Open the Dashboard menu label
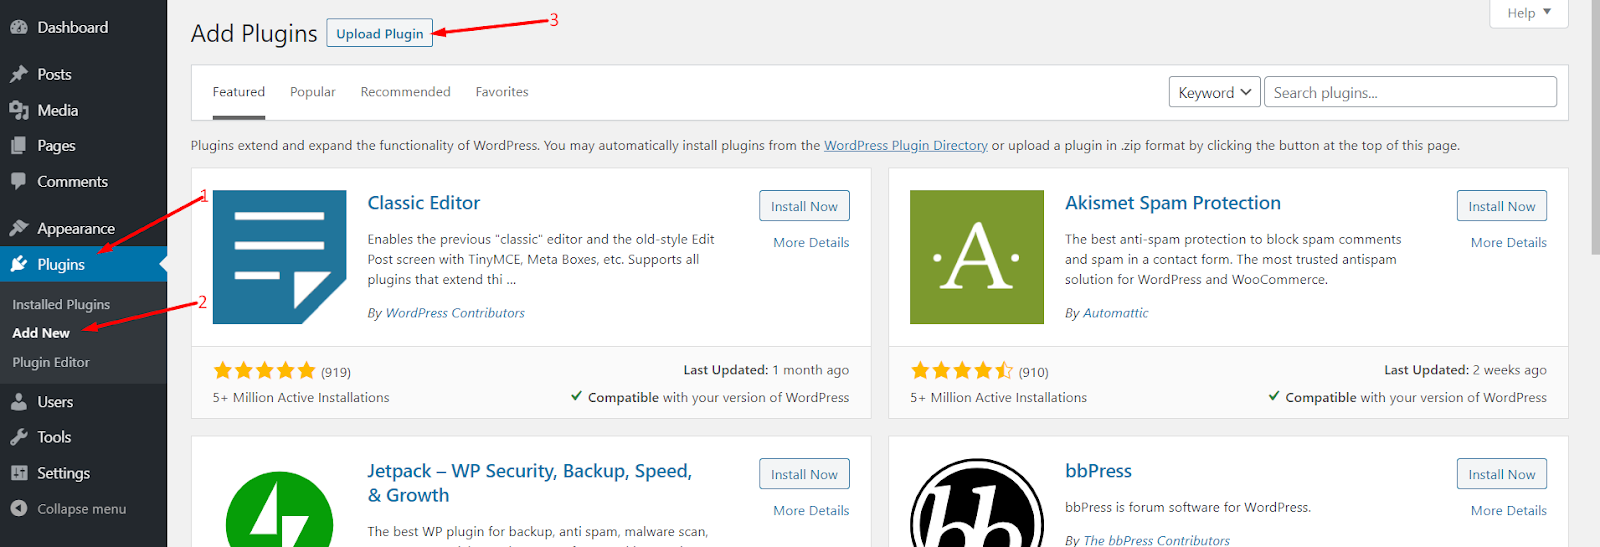1600x547 pixels. pos(73,28)
